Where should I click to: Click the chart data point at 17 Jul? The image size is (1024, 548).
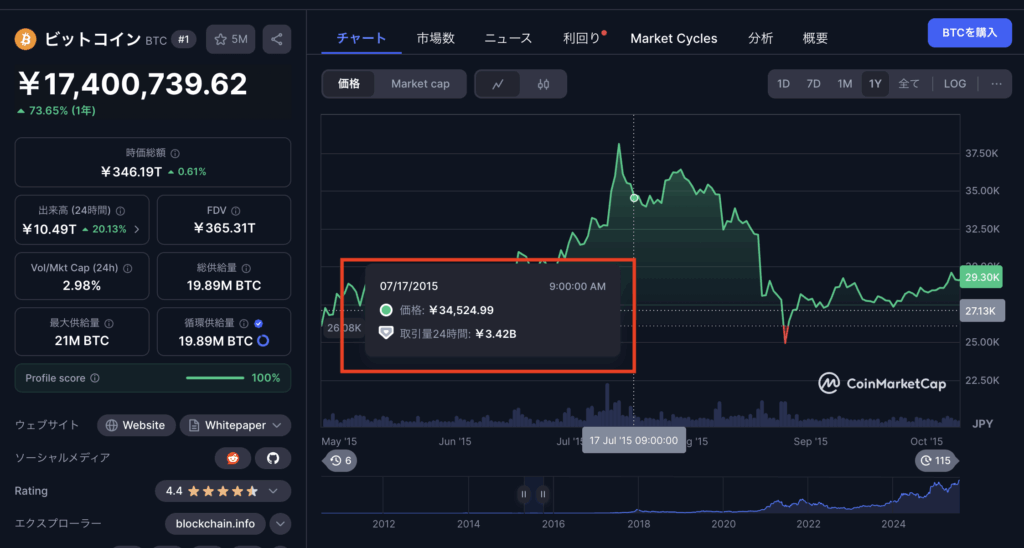tap(633, 198)
